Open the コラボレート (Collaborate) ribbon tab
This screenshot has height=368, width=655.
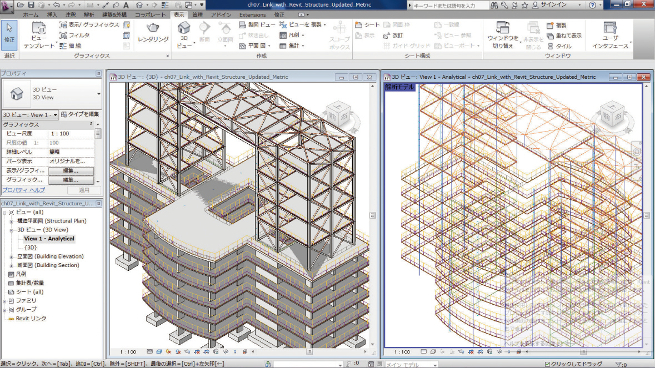(x=150, y=15)
